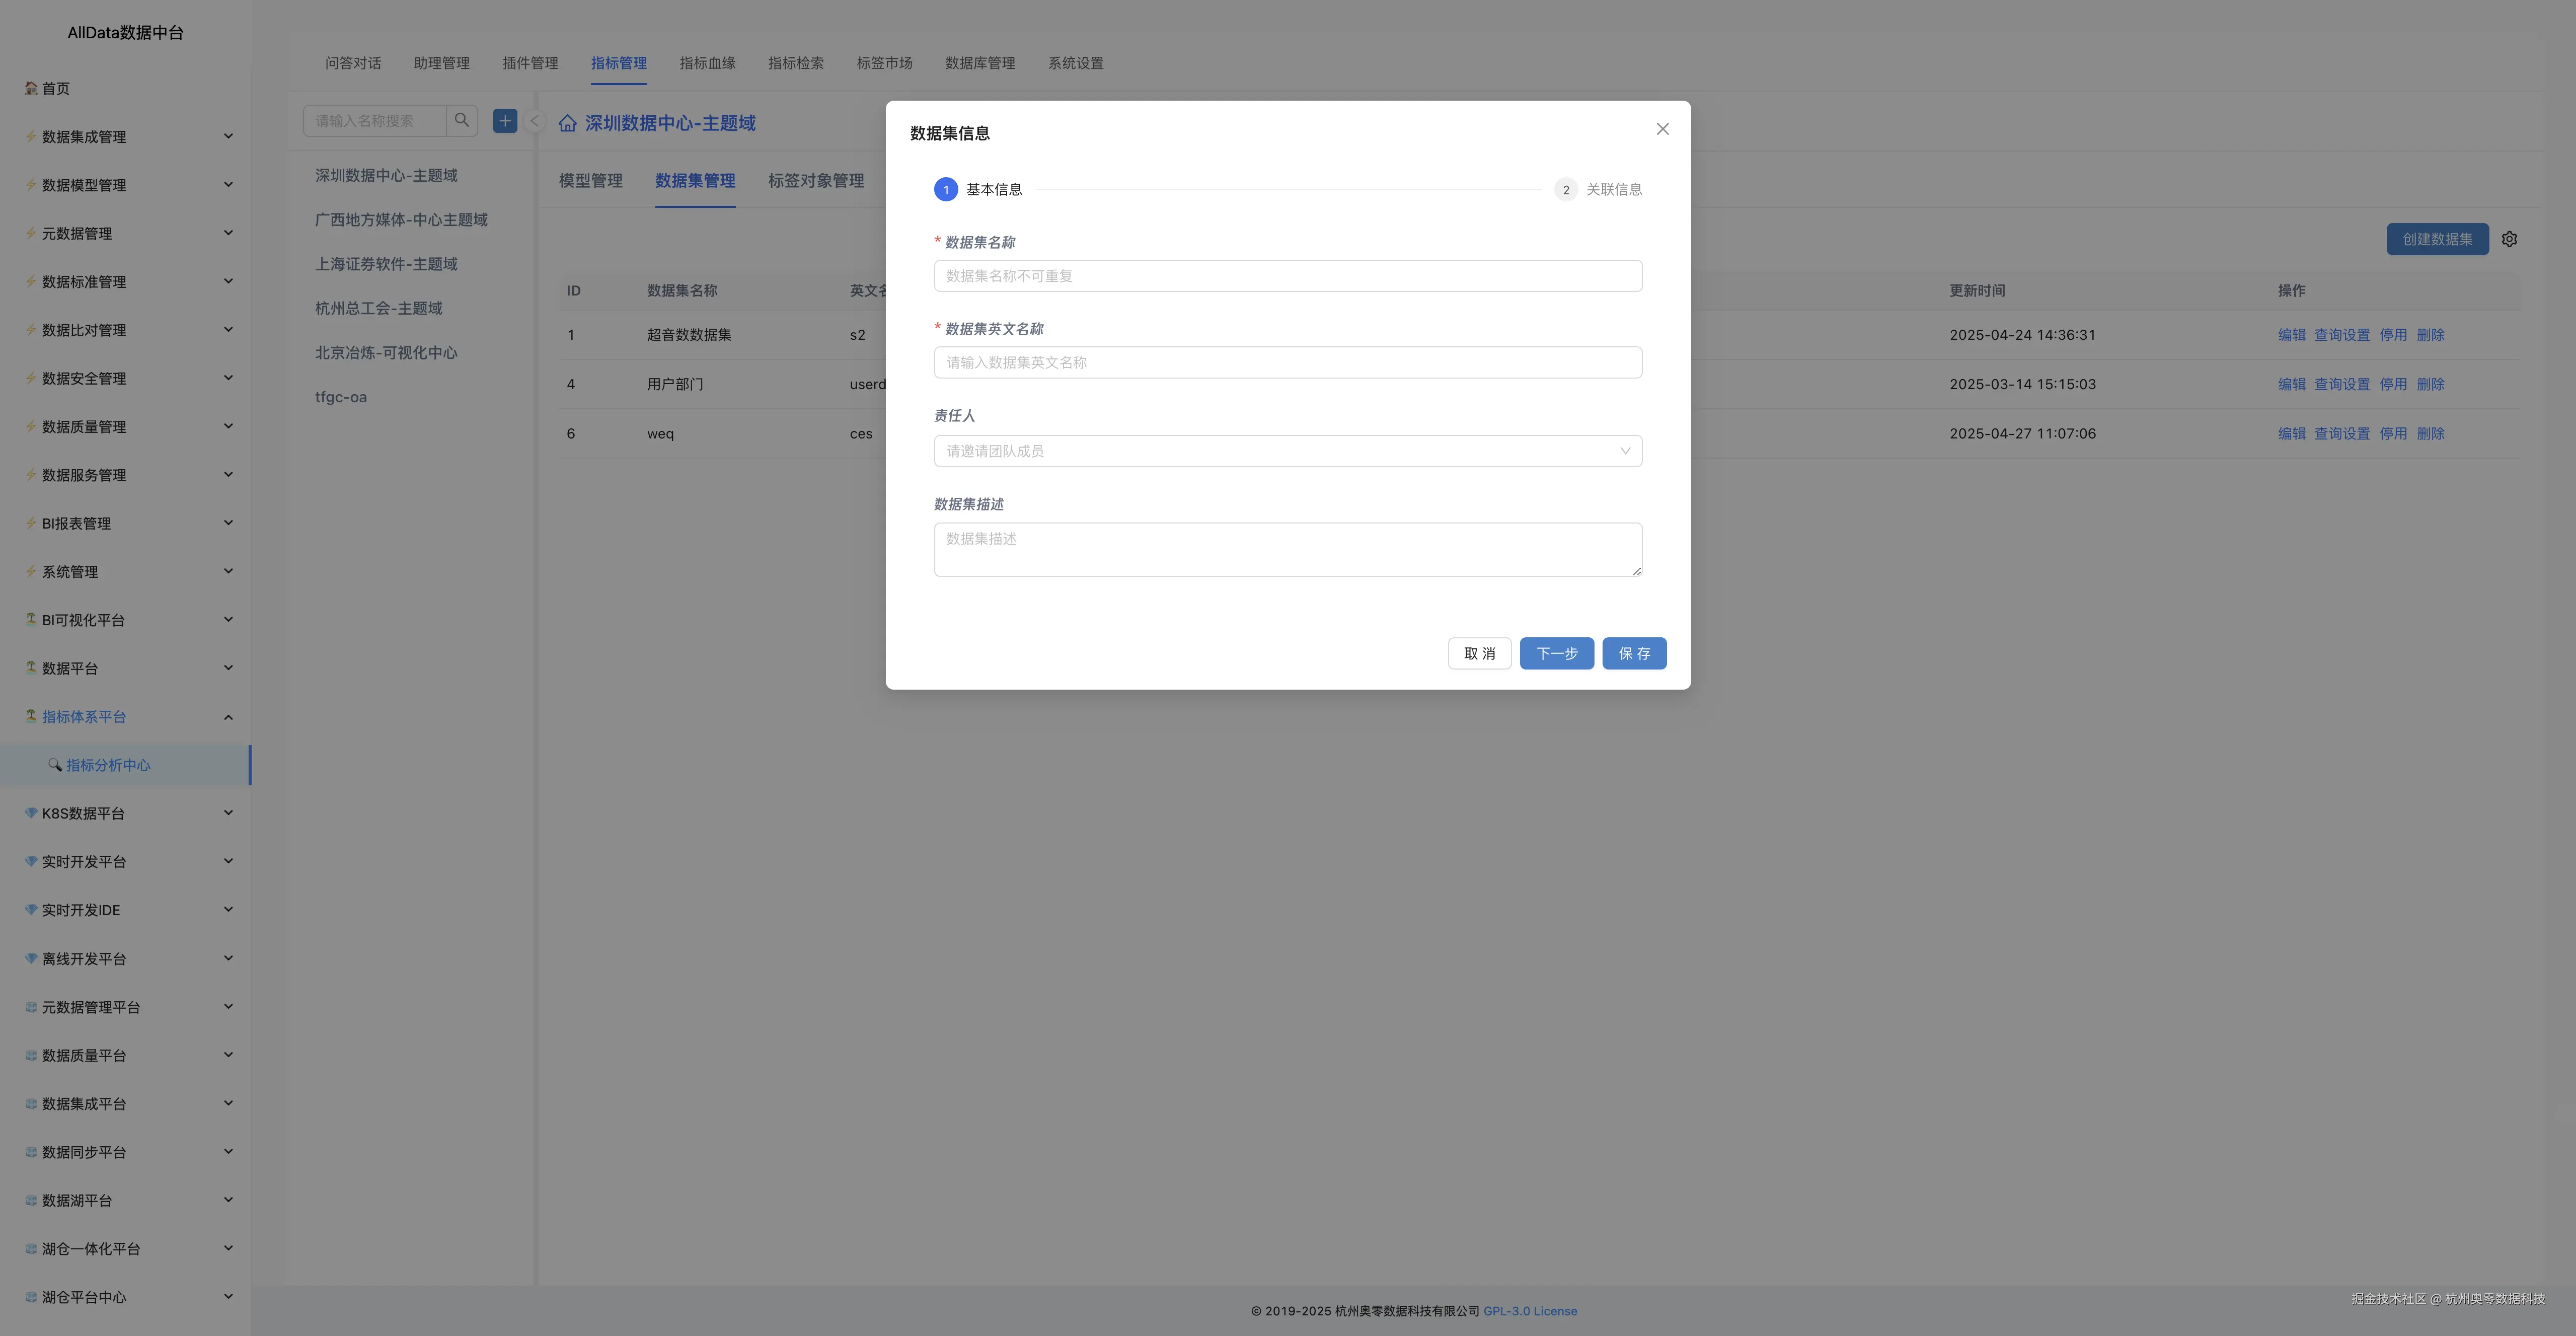This screenshot has width=2576, height=1336.
Task: Collapse the sidebar panel arrow icon
Action: pyautogui.click(x=534, y=121)
